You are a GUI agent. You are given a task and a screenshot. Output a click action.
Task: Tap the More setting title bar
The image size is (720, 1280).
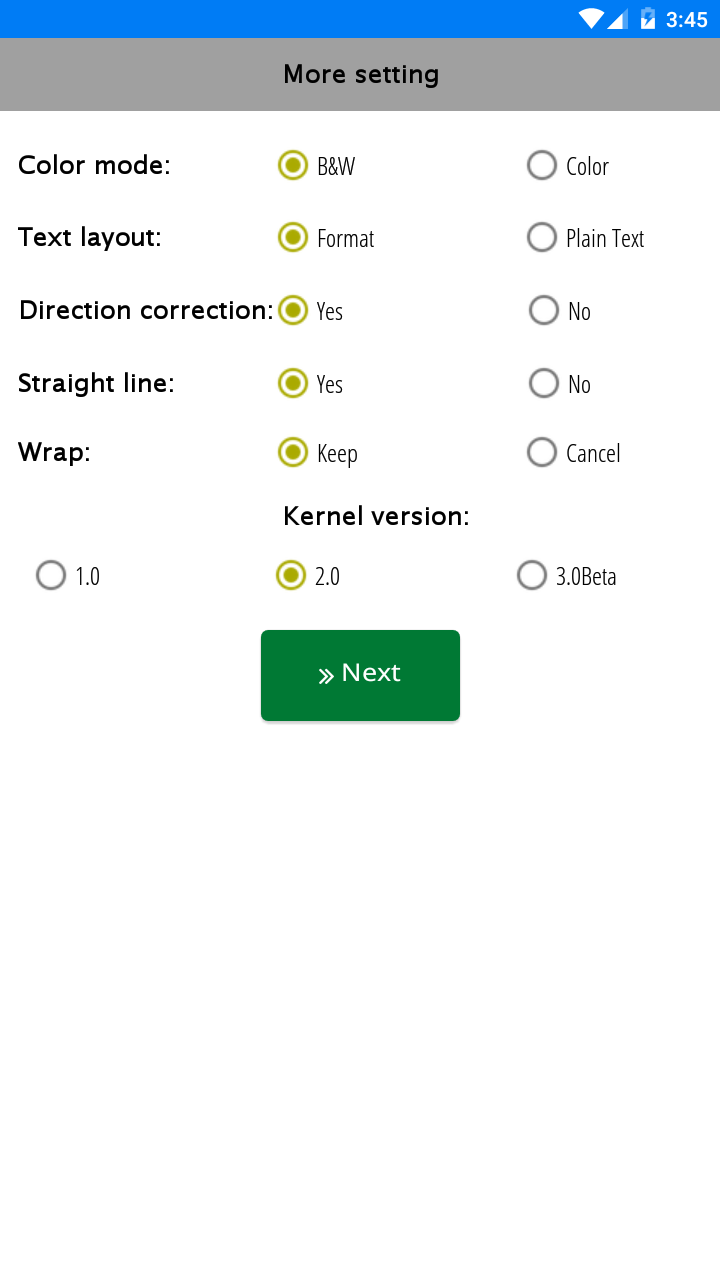360,73
